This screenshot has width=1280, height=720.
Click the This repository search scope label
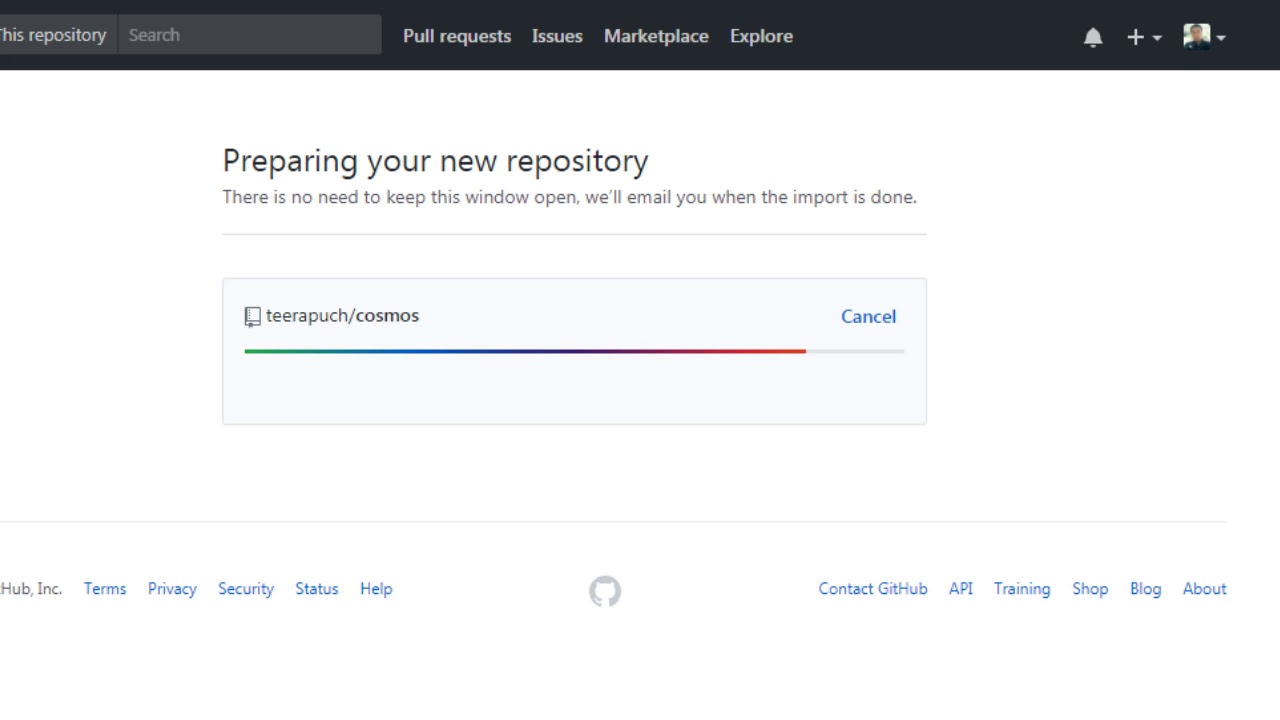pyautogui.click(x=53, y=35)
